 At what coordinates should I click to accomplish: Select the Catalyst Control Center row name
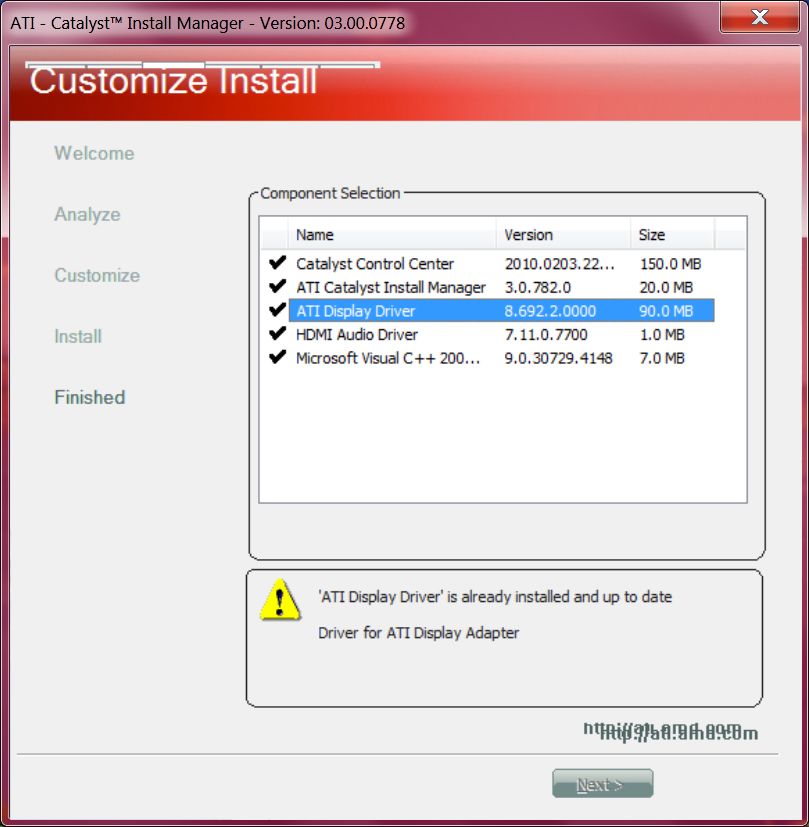[375, 264]
